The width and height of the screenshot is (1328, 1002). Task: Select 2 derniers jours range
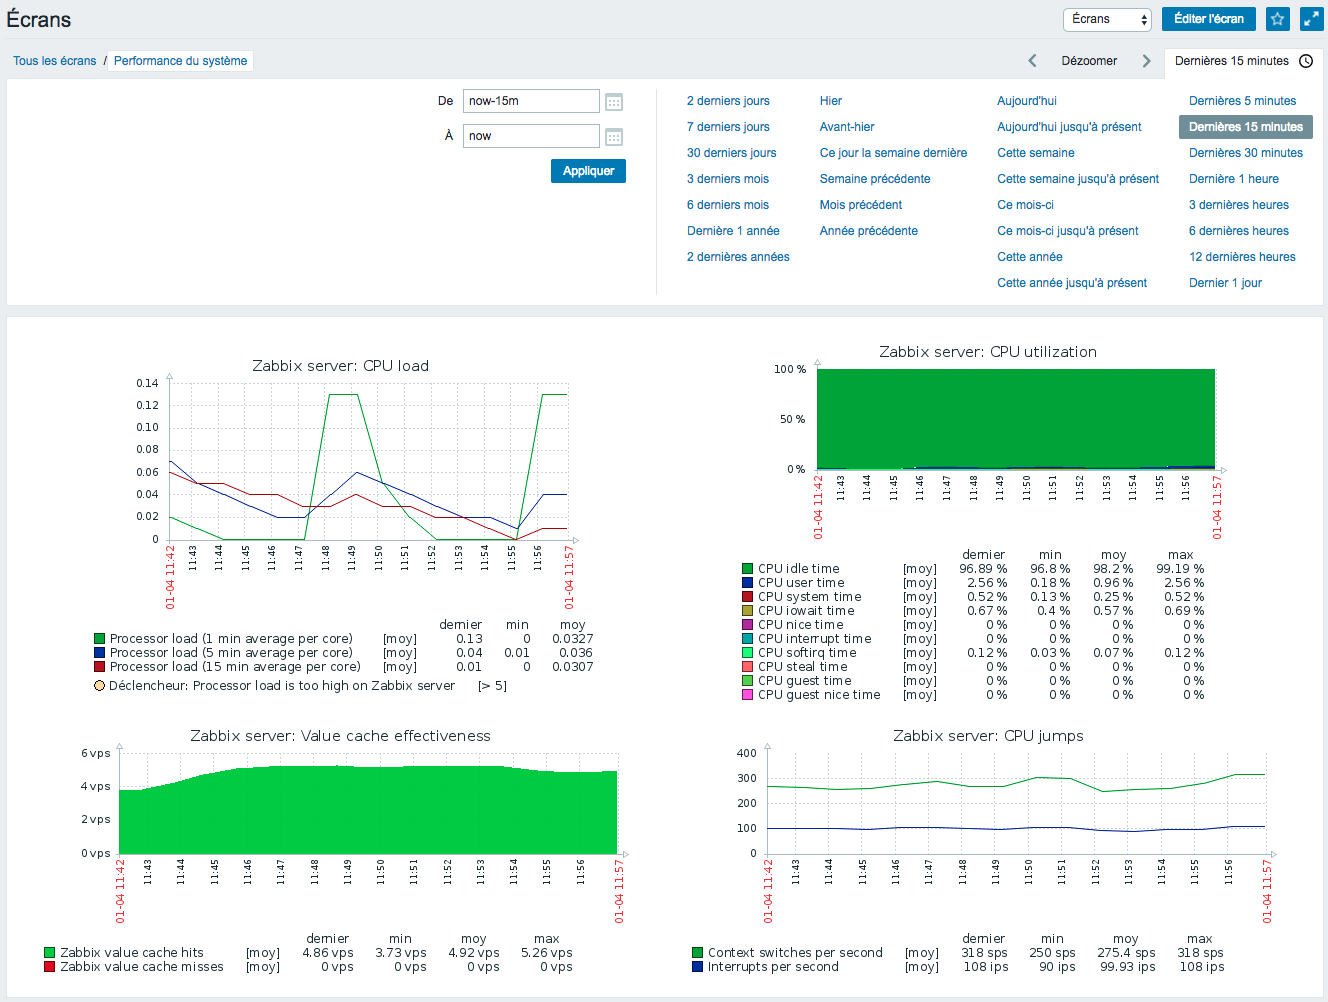728,101
